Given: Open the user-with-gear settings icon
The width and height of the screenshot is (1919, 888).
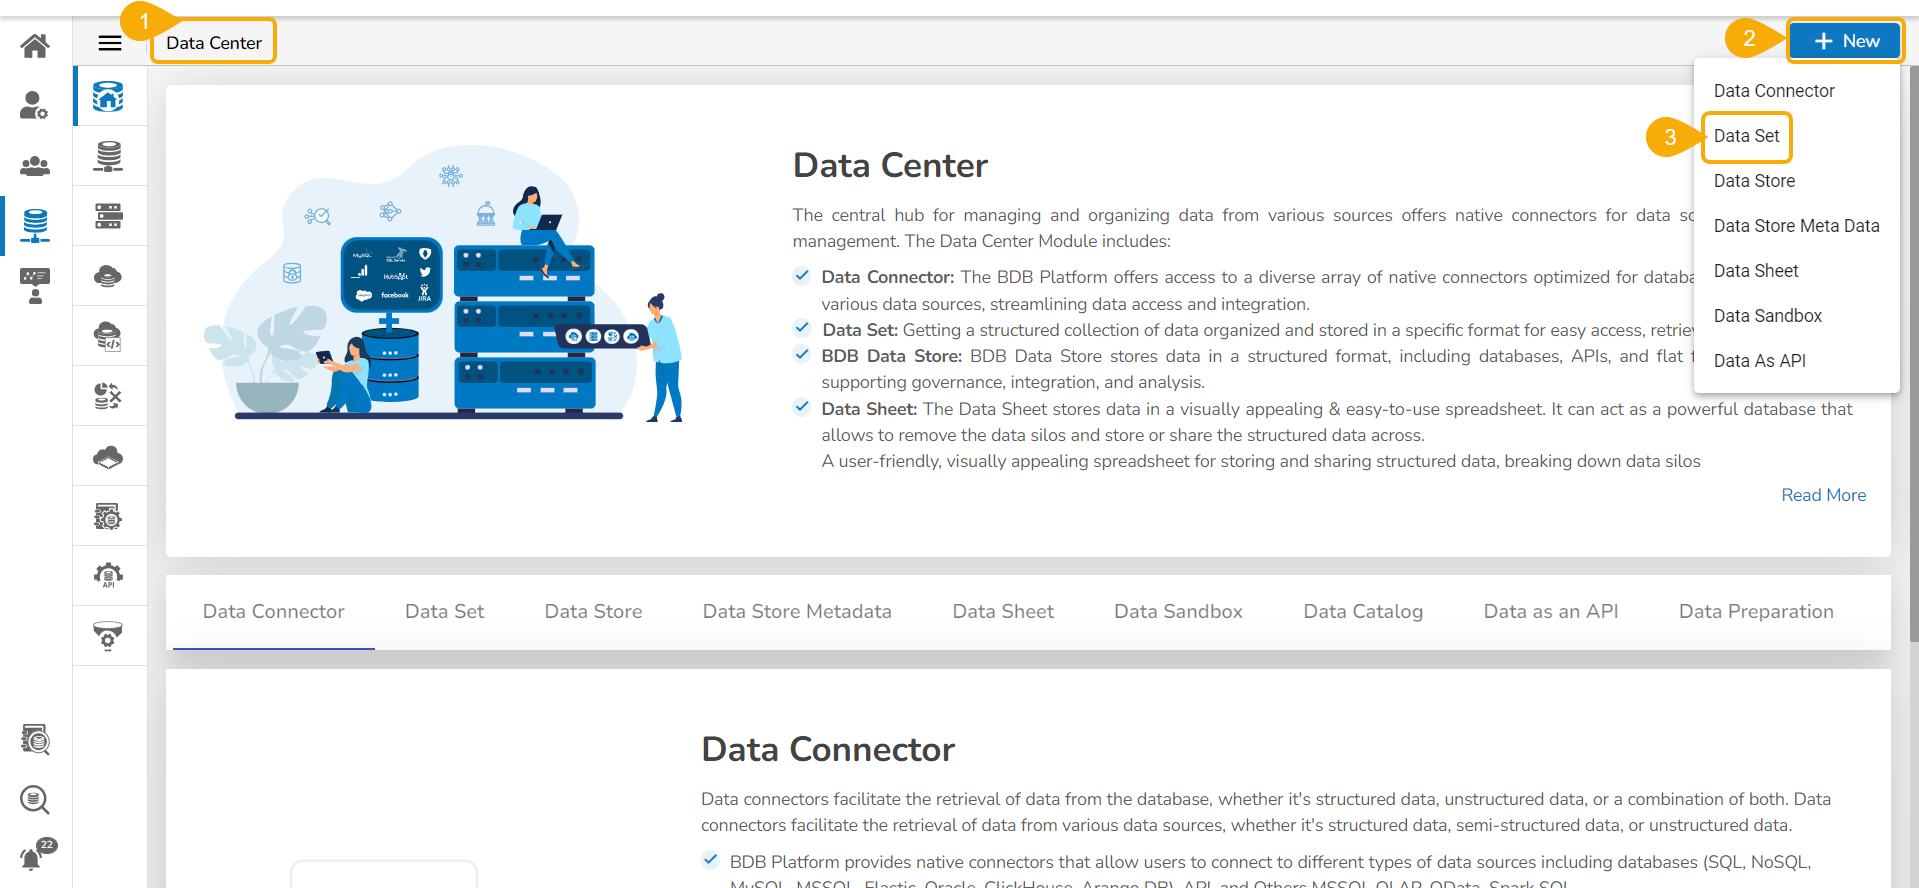Looking at the screenshot, I should (x=35, y=105).
